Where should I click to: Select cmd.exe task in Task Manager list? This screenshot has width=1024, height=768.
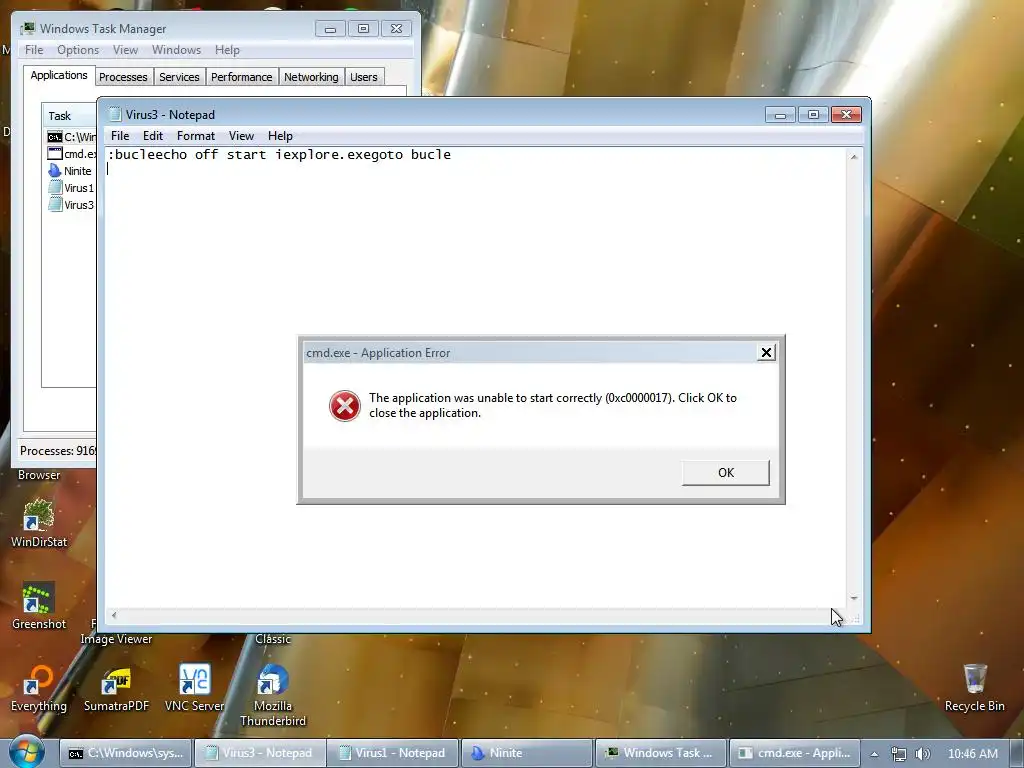pos(72,153)
